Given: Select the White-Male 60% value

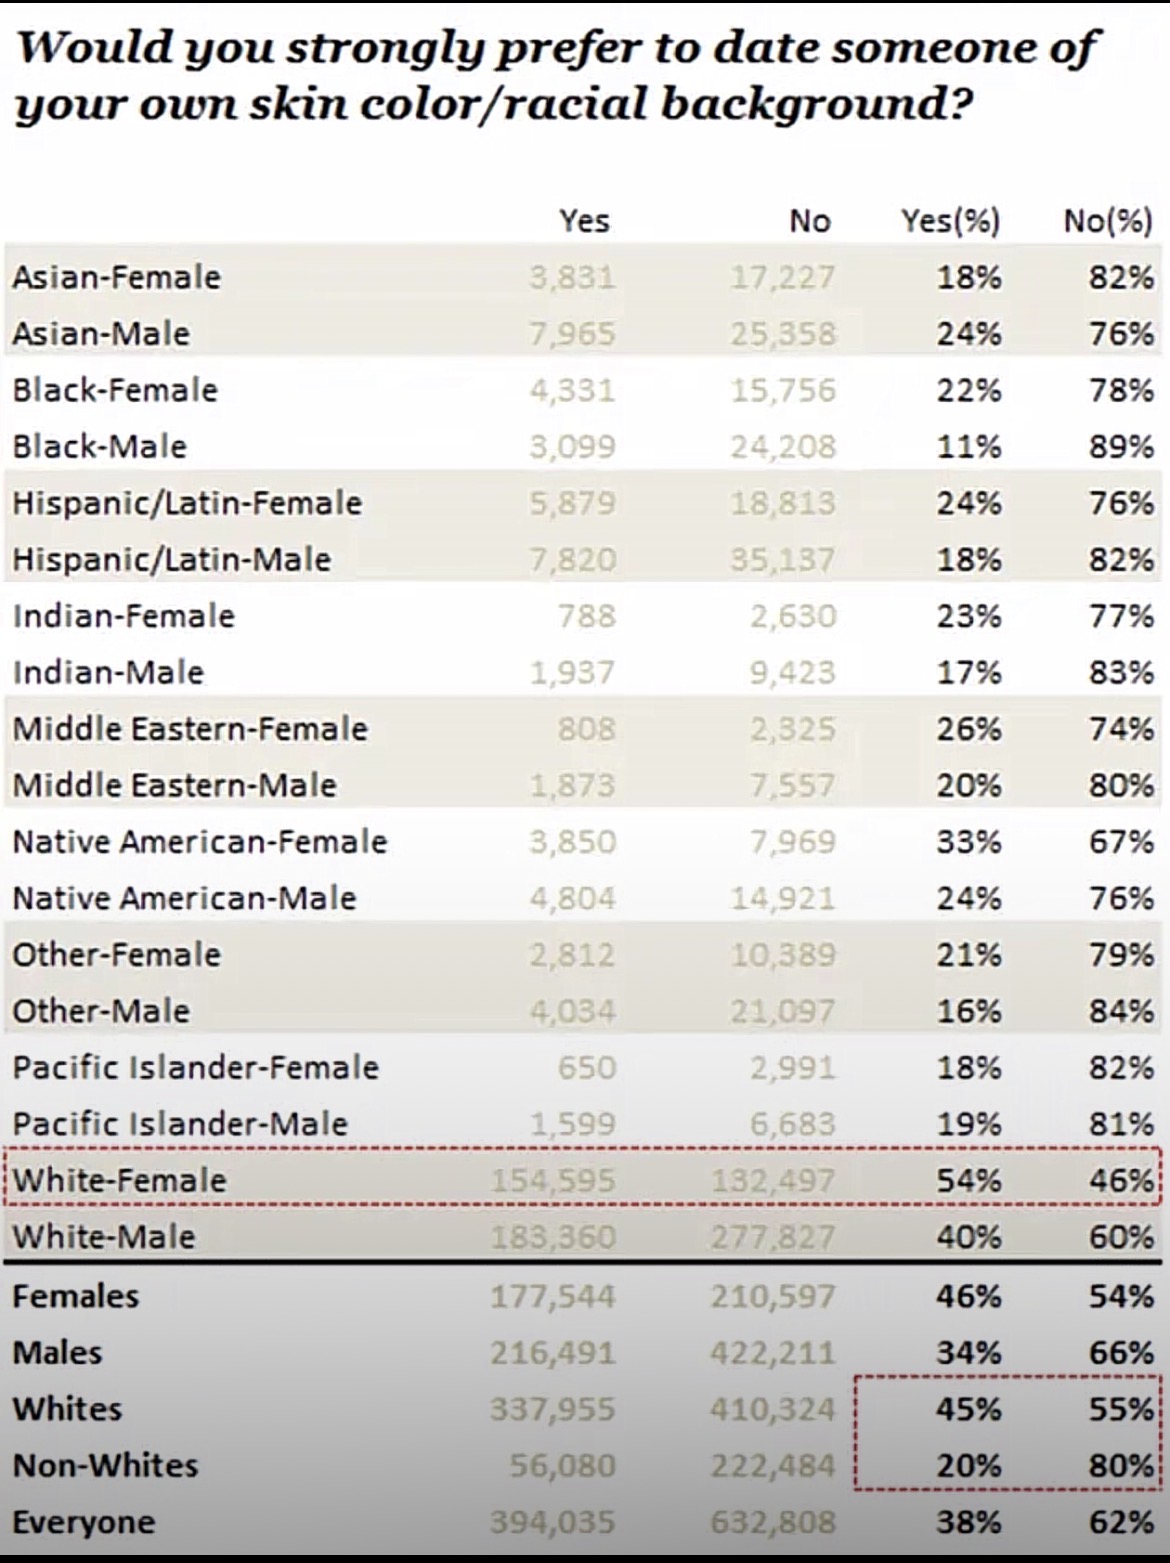Looking at the screenshot, I should (1122, 1238).
